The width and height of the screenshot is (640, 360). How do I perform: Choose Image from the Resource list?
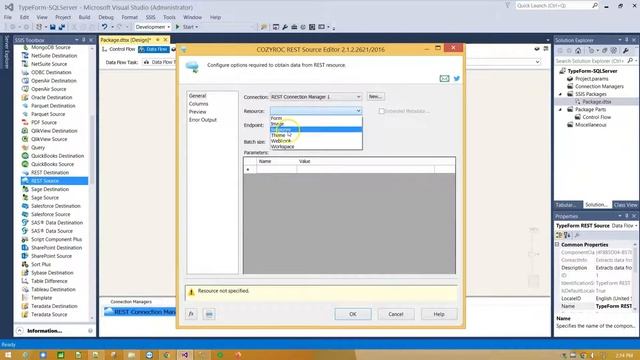tap(316, 124)
